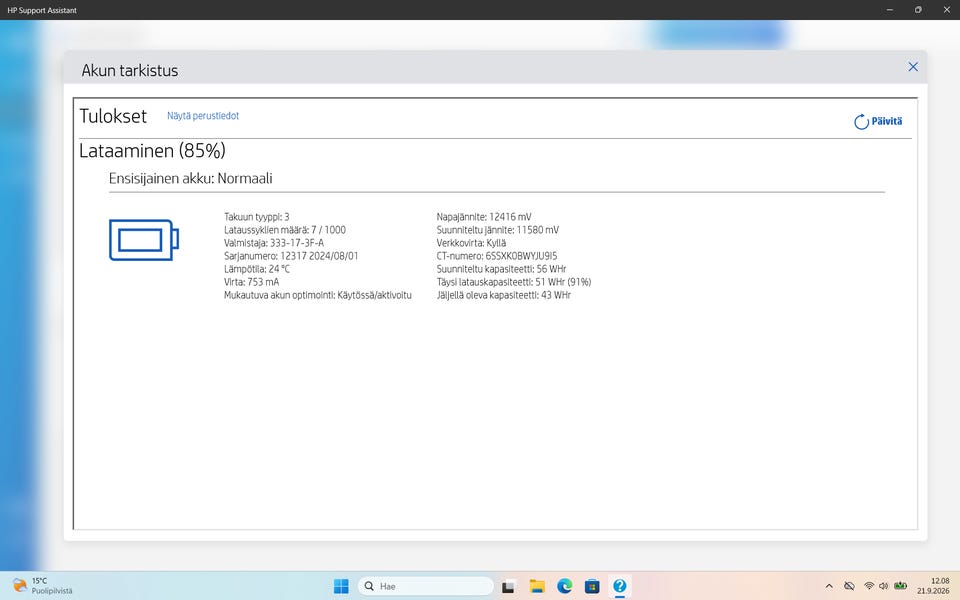The height and width of the screenshot is (600, 960).
Task: Select the Verkkovirta: Kyllä line
Action: 471,243
